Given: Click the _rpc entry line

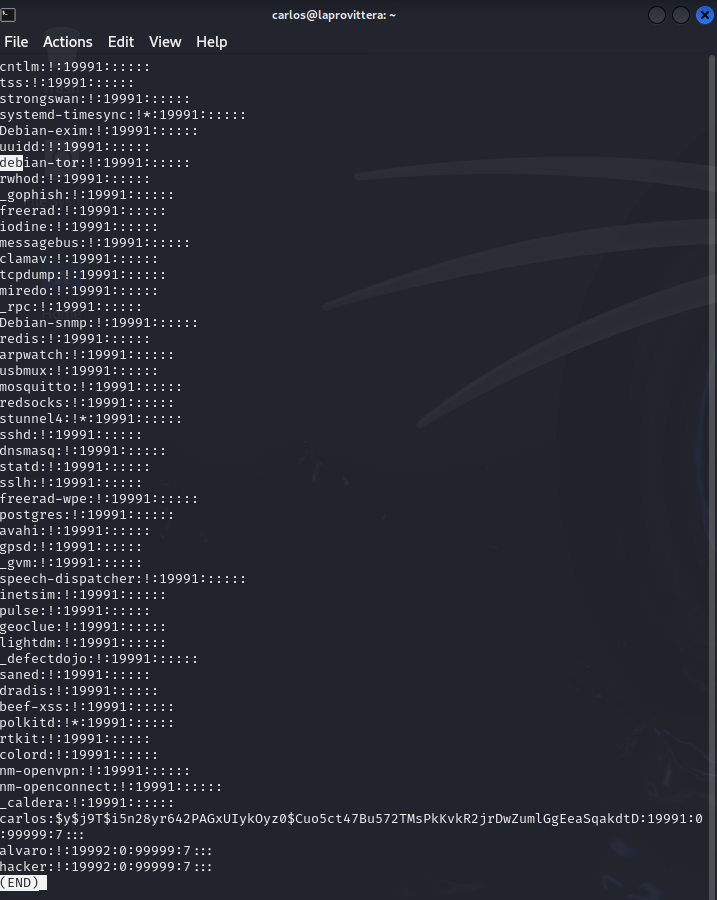Looking at the screenshot, I should click(x=71, y=307).
